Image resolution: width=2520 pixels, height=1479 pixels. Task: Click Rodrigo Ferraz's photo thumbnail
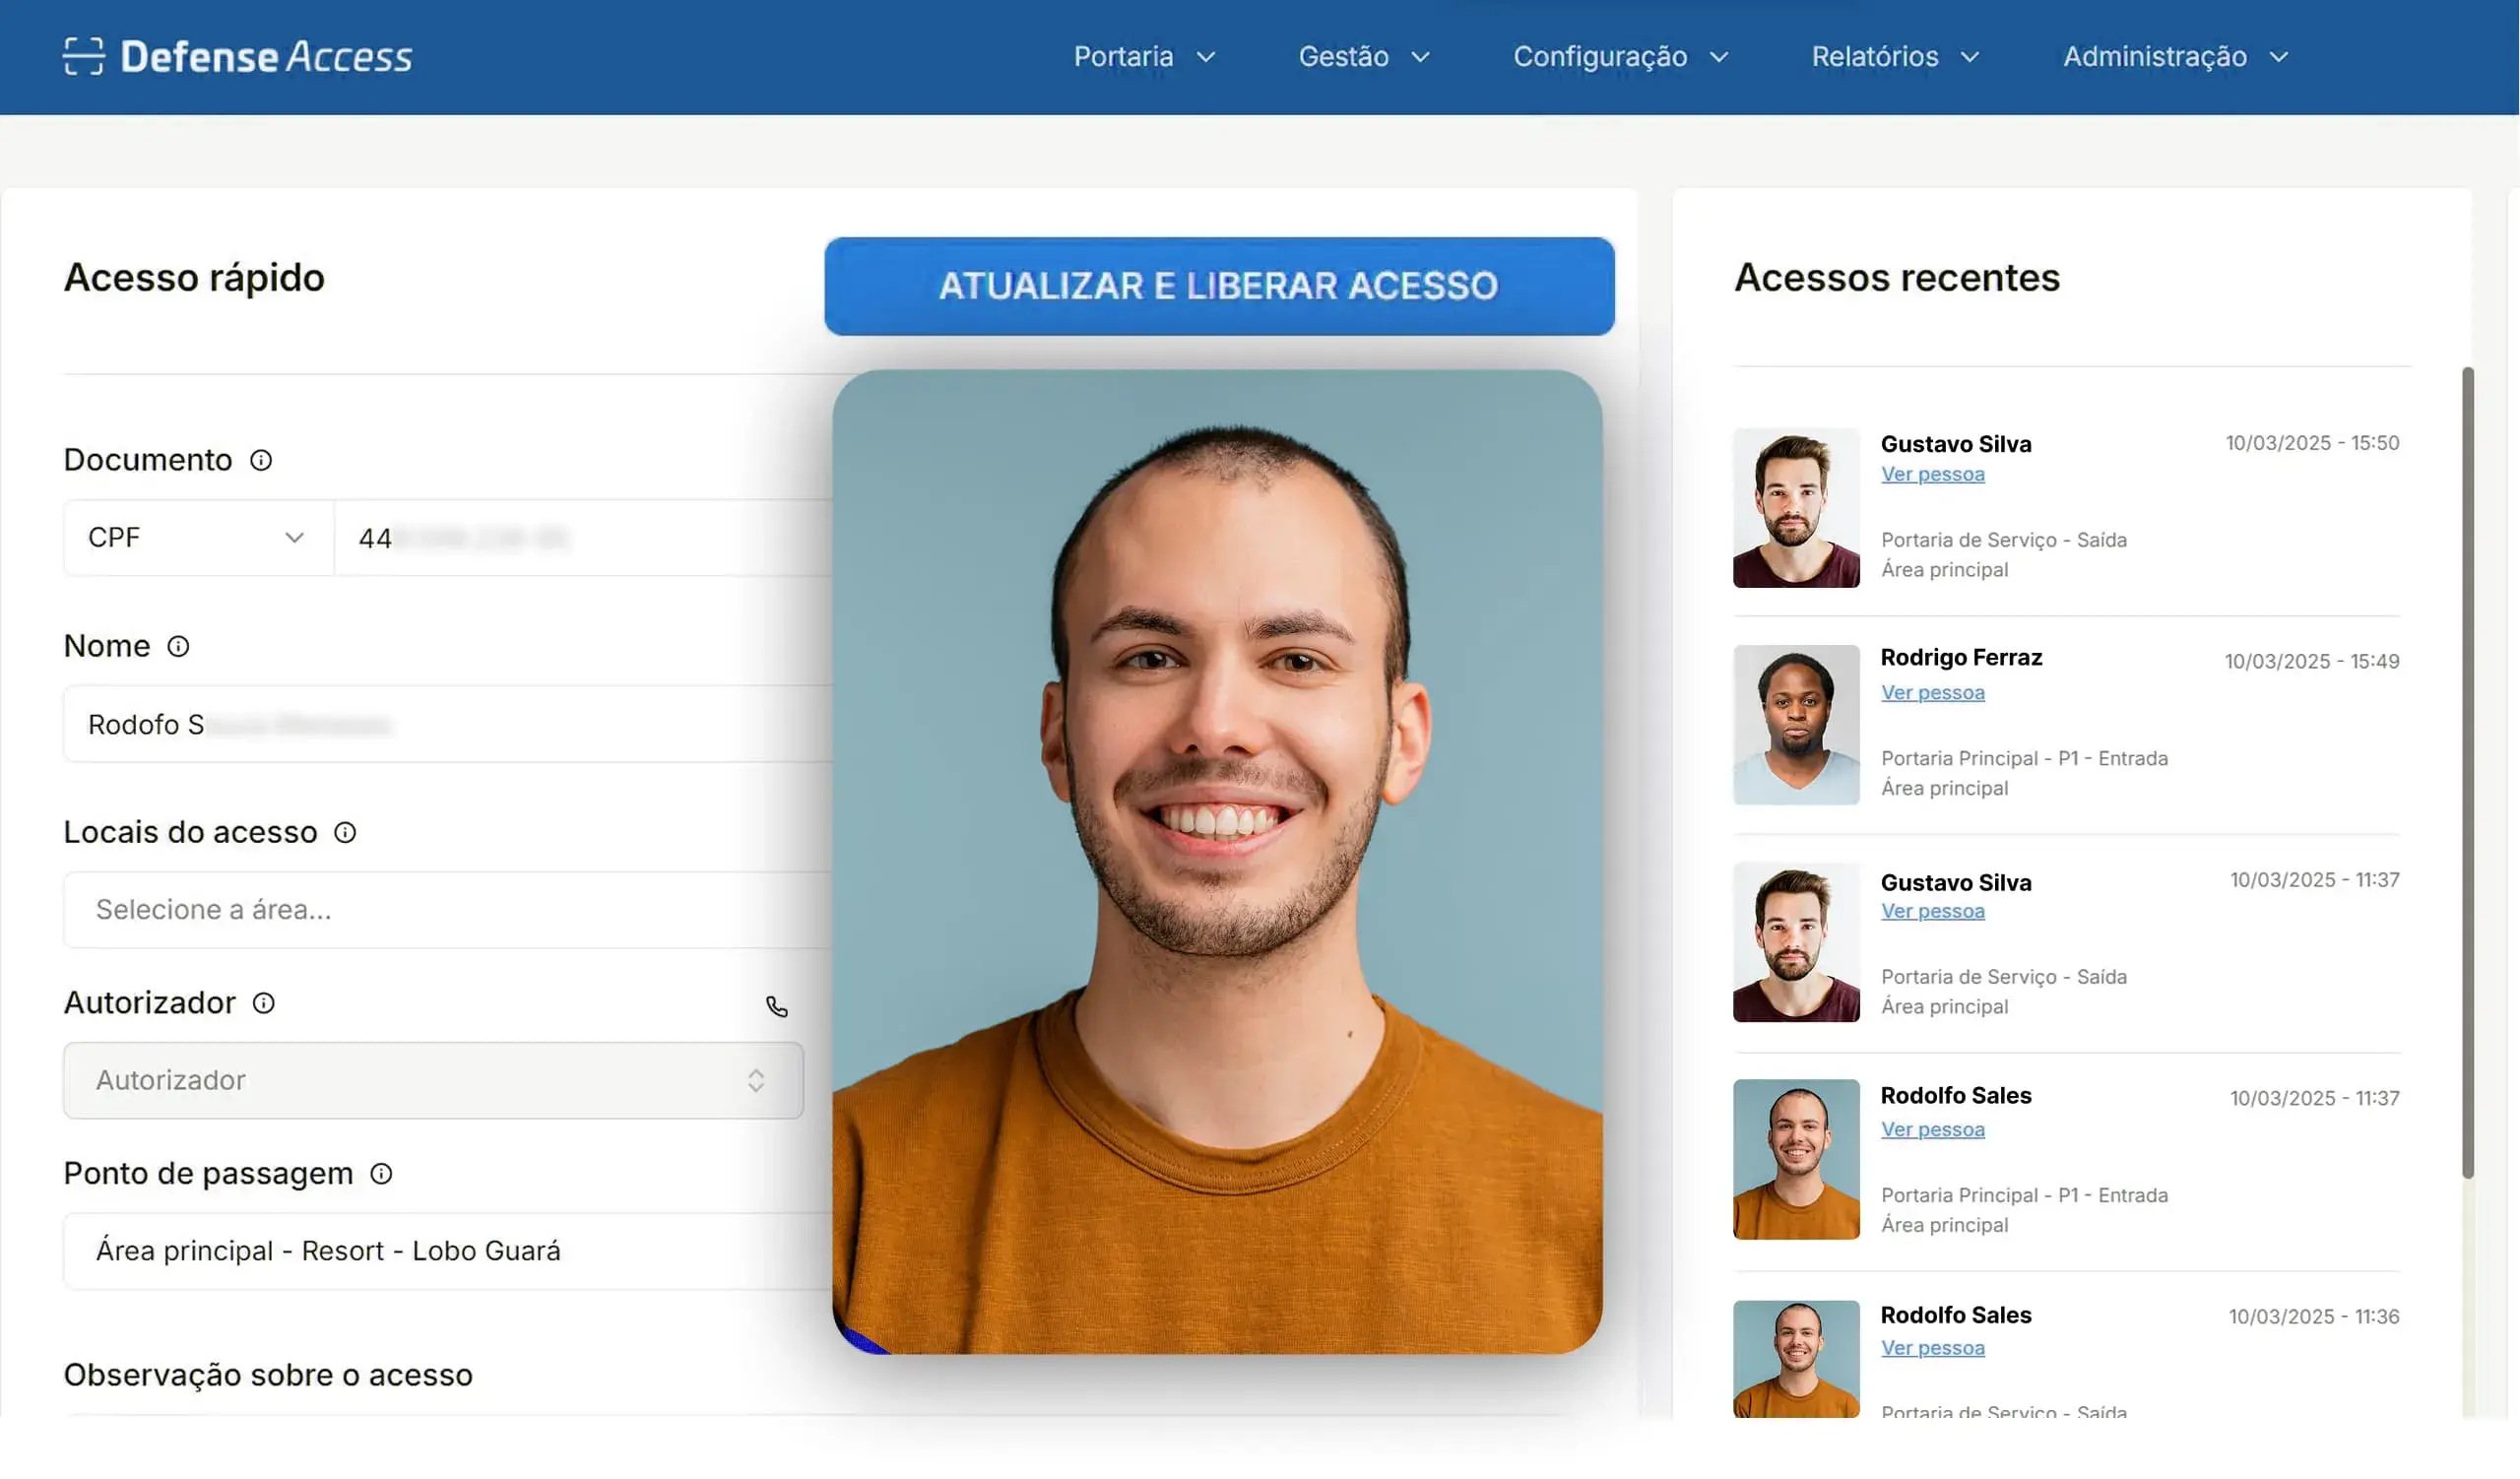pos(1796,725)
